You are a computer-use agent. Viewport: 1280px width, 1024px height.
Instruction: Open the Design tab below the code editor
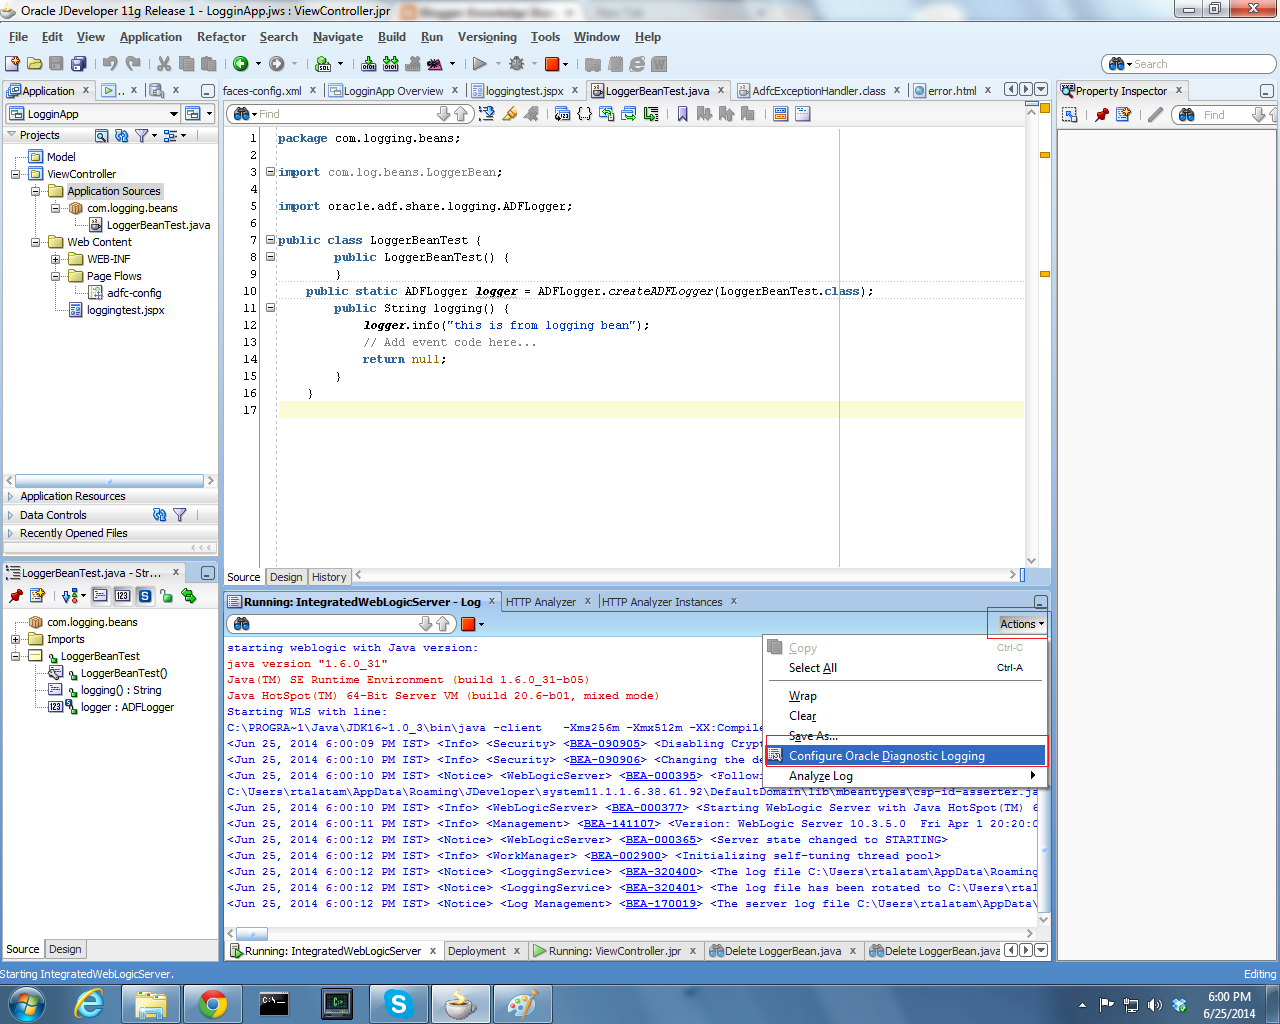tap(286, 577)
